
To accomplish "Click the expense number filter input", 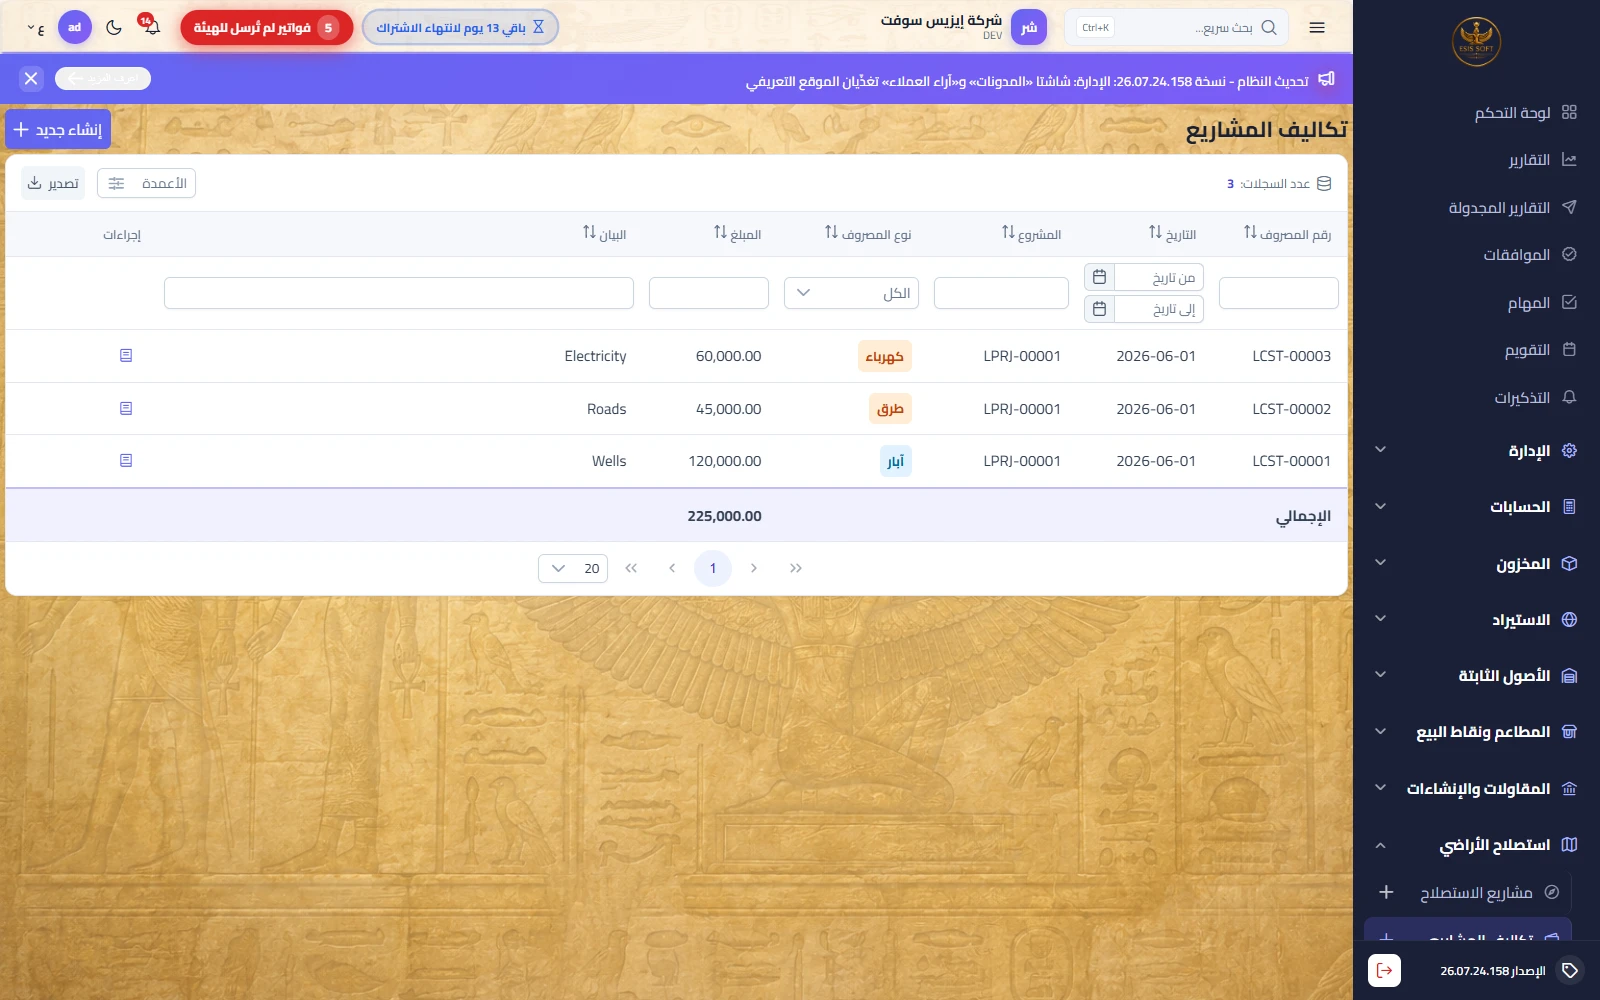I will point(1278,293).
